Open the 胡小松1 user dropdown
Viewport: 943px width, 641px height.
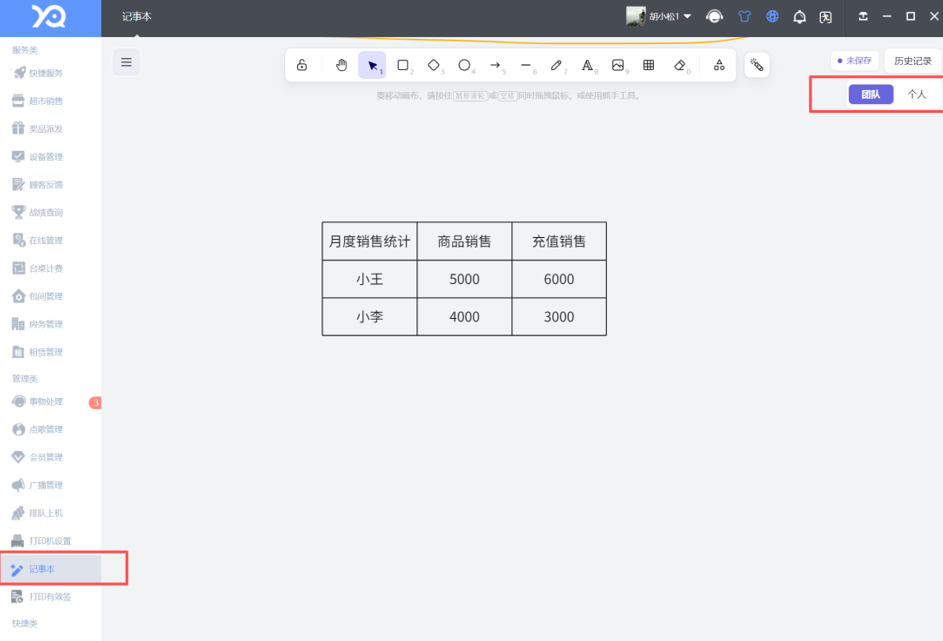tap(659, 16)
